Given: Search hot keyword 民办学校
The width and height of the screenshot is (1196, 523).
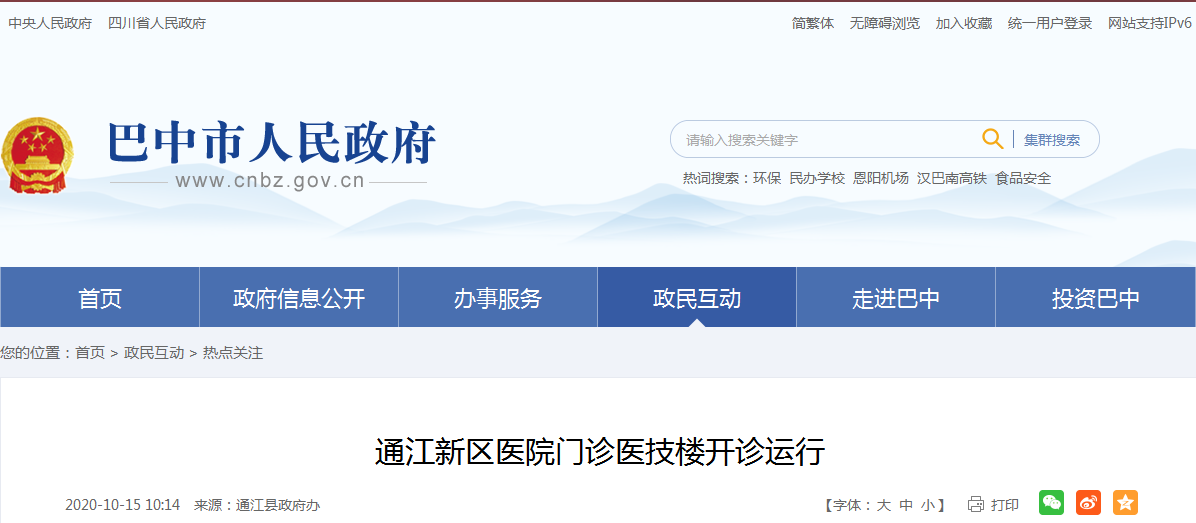Looking at the screenshot, I should (x=817, y=178).
